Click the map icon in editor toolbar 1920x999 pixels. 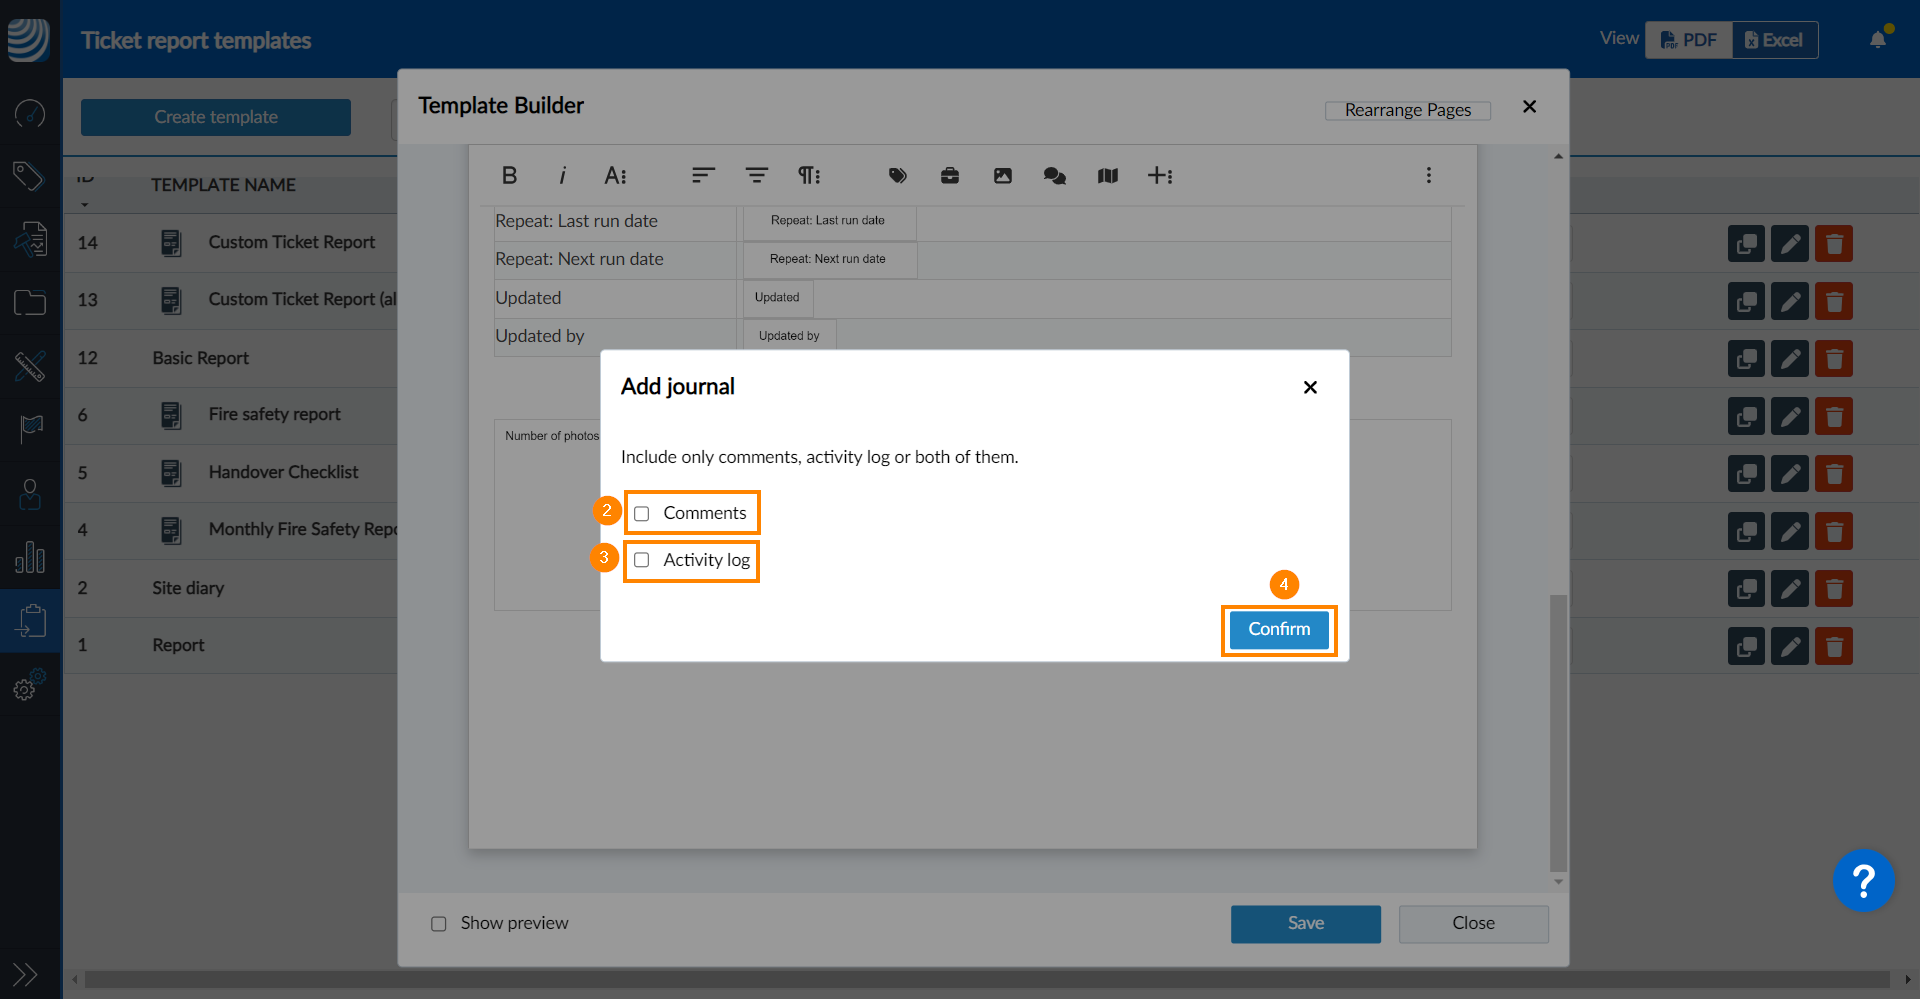click(1107, 176)
